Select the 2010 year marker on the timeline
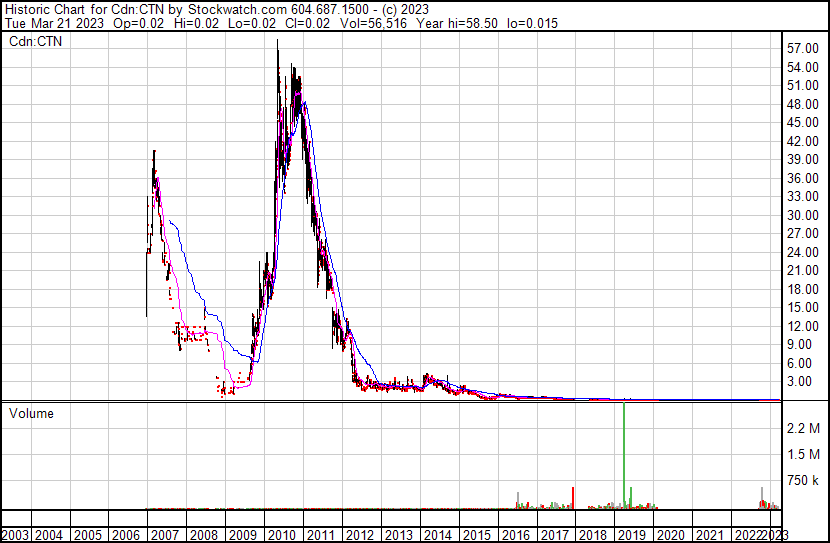The image size is (830, 543). (283, 535)
